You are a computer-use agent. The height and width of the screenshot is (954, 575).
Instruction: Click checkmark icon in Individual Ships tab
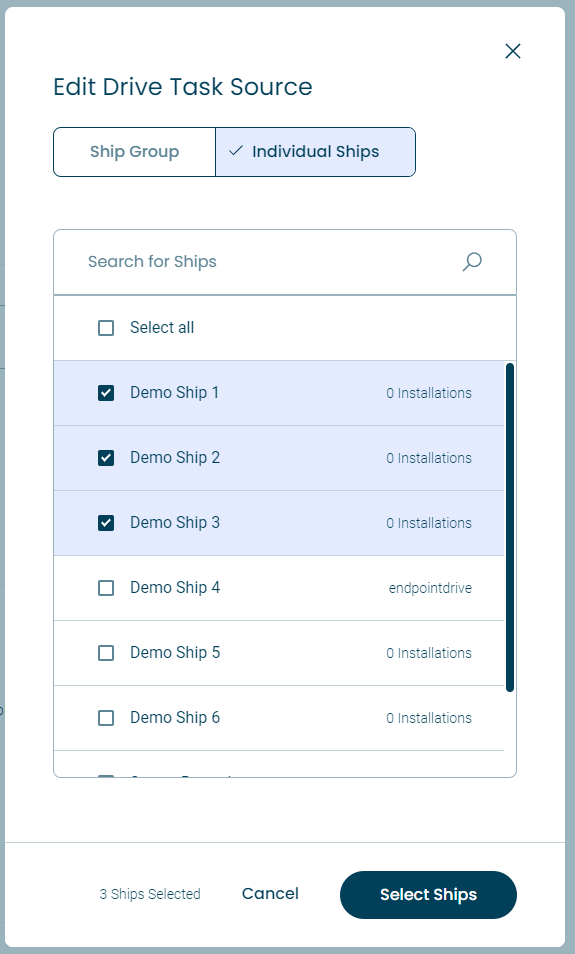pyautogui.click(x=236, y=151)
